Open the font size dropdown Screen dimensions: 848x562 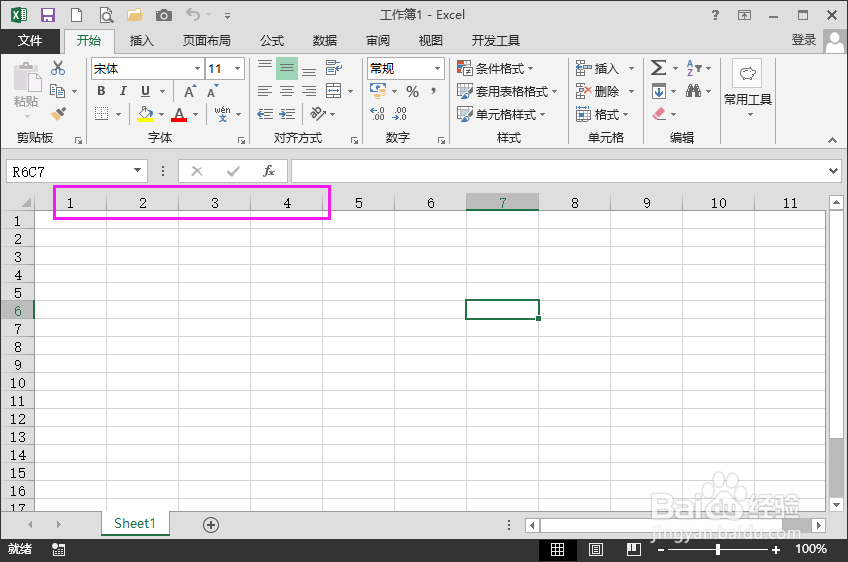(237, 69)
